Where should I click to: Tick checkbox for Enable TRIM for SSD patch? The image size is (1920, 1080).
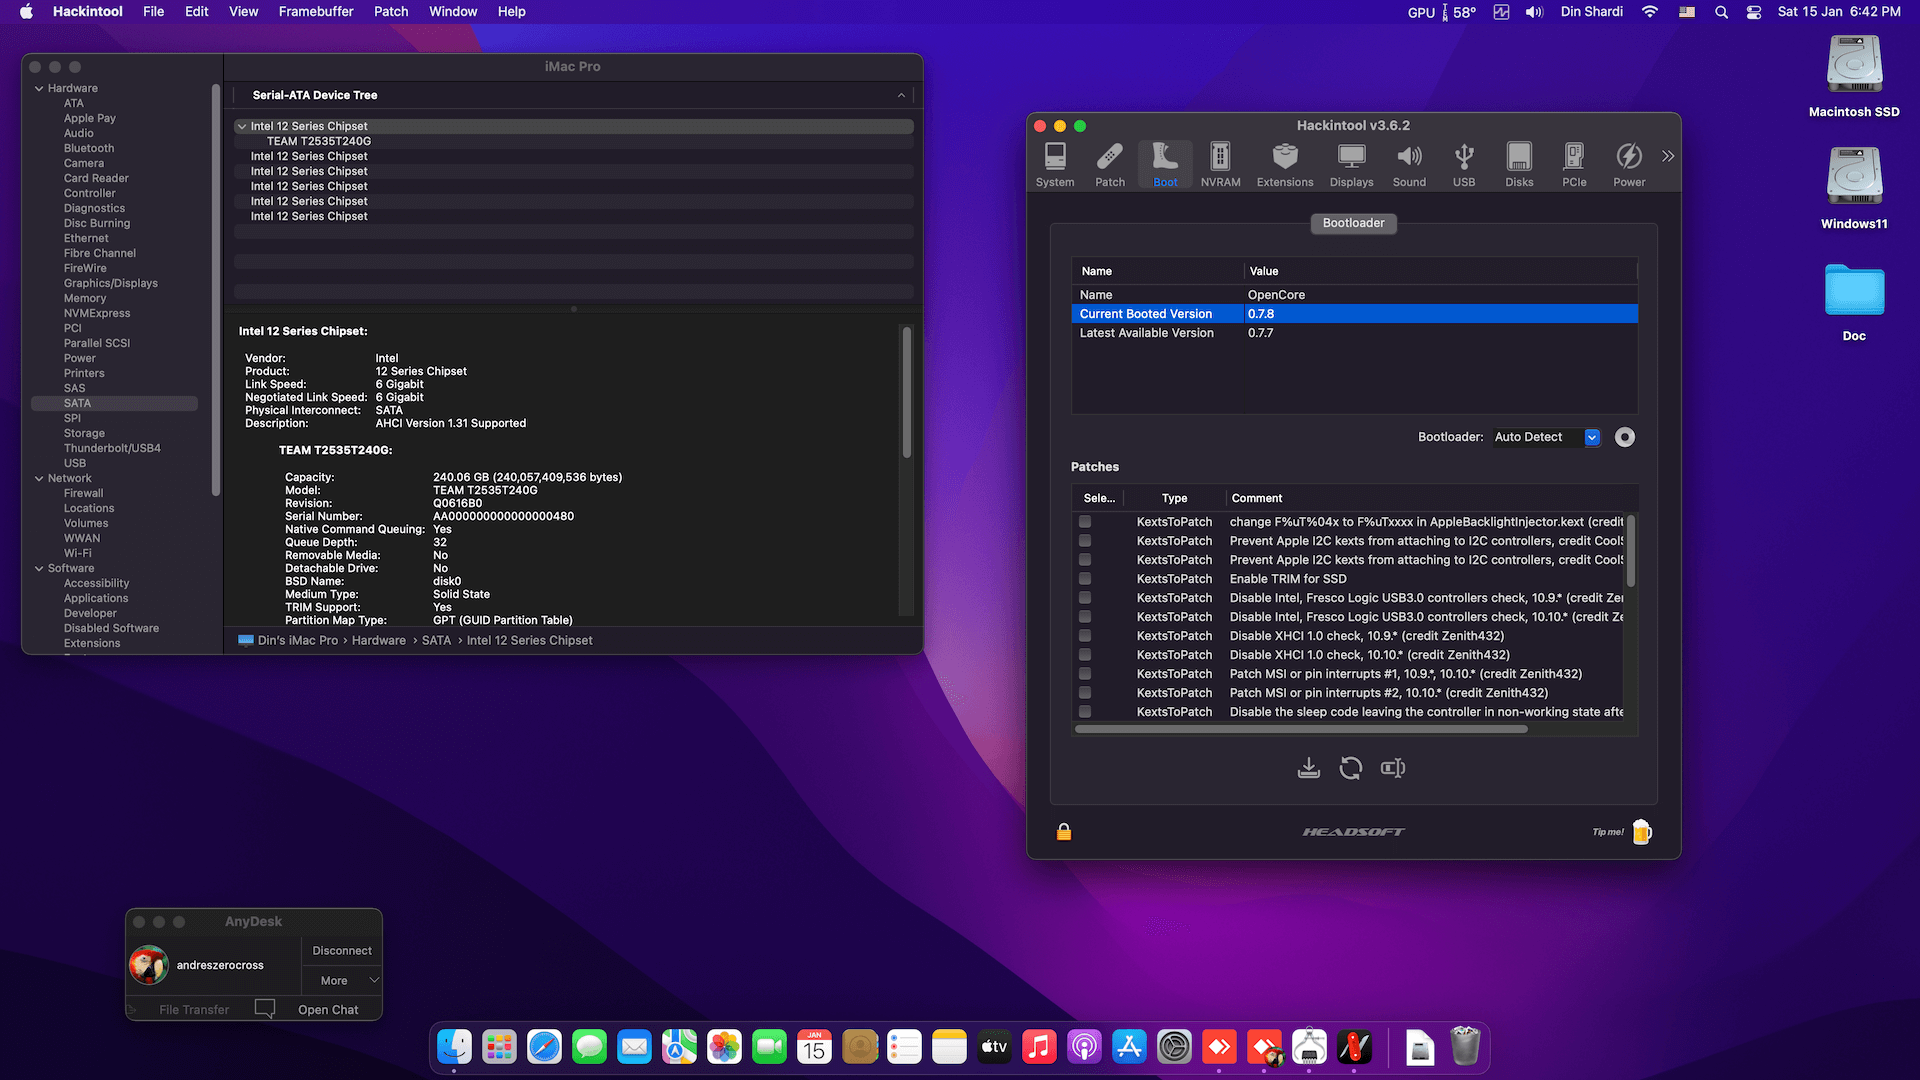pos(1085,579)
